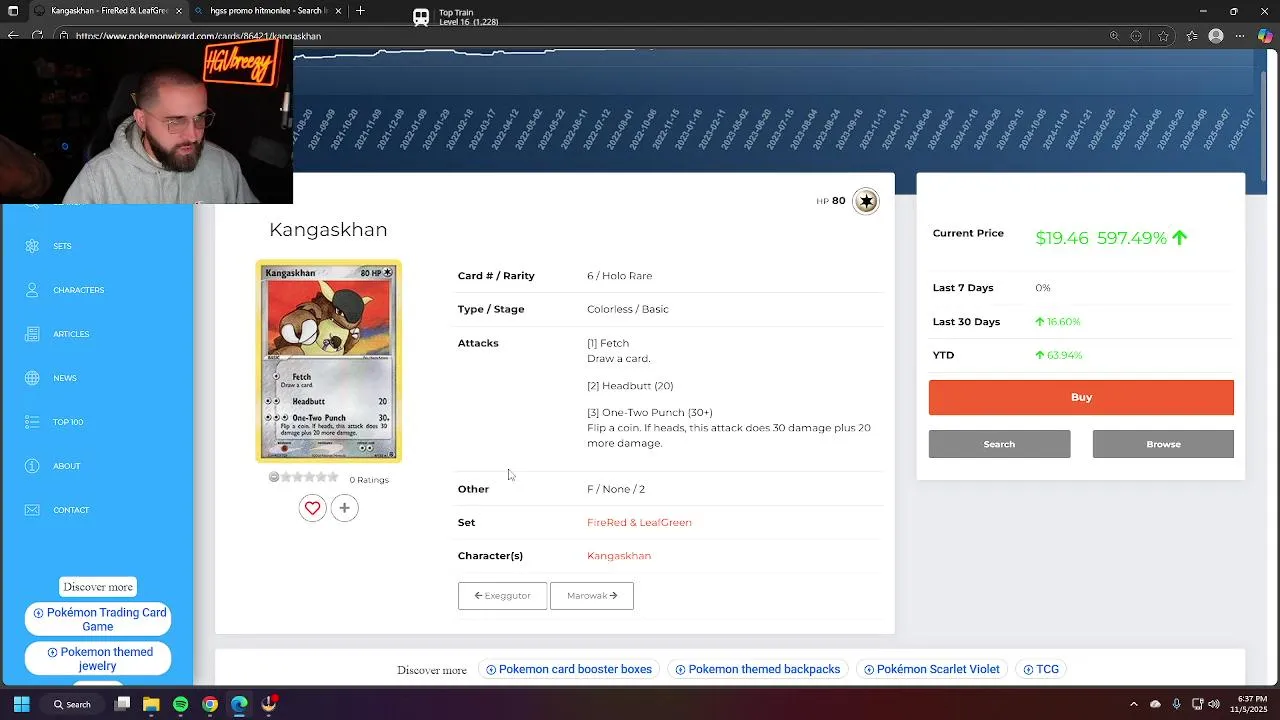The width and height of the screenshot is (1280, 720).
Task: Go to Contact in the sidebar
Action: 71,510
